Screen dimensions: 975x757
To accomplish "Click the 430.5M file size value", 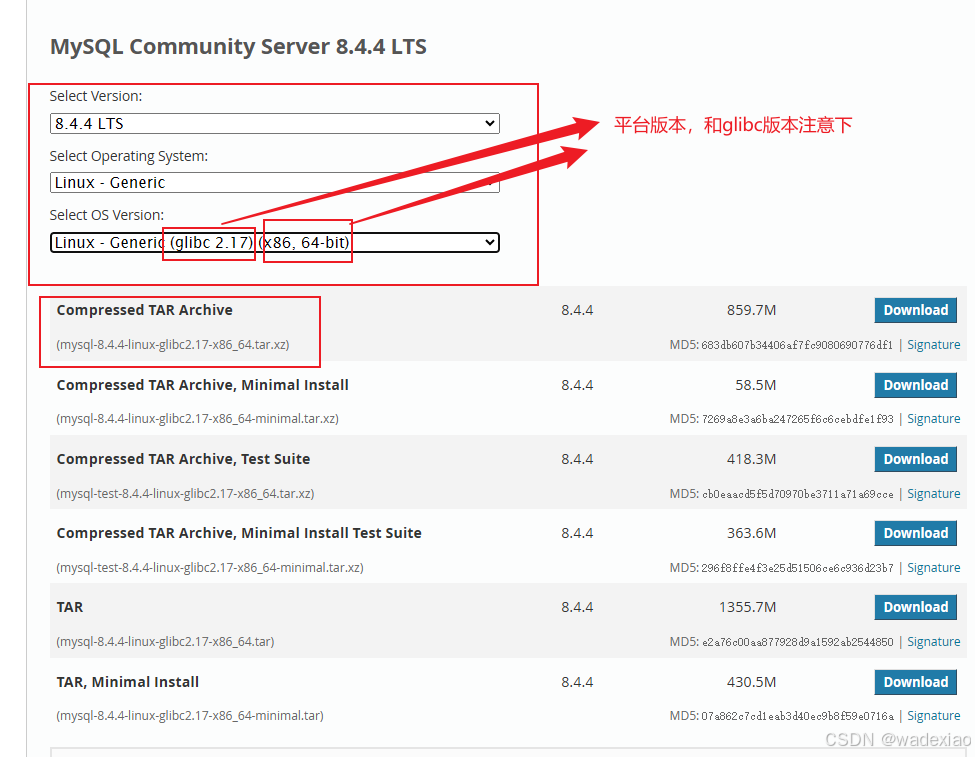I will click(x=751, y=682).
